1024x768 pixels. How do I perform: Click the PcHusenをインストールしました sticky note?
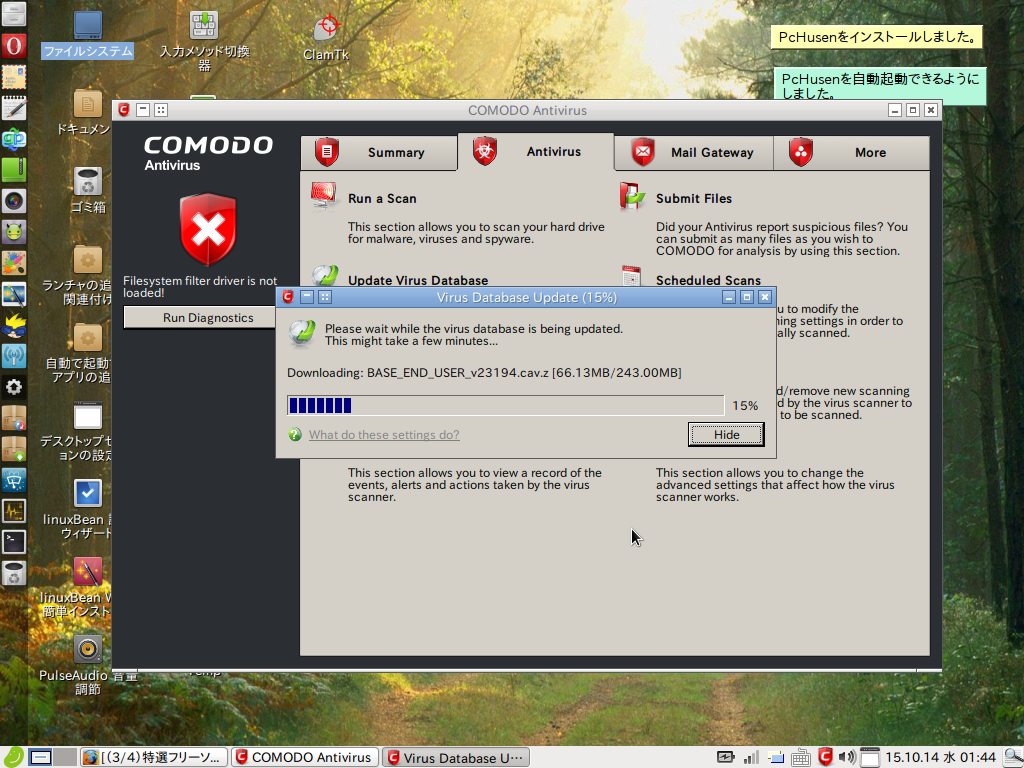point(876,37)
